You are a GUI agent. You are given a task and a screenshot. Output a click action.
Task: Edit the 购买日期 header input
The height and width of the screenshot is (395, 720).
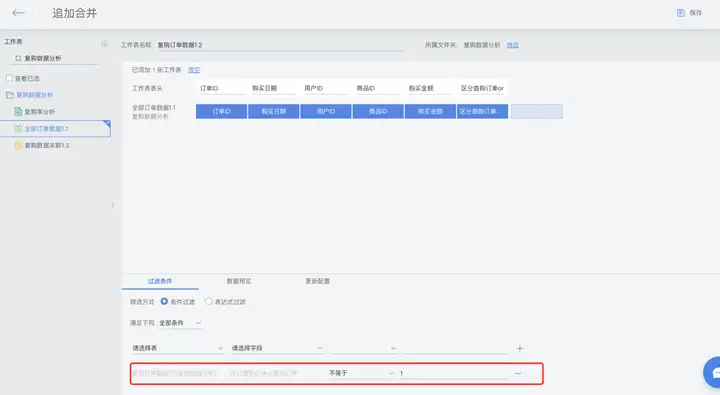pos(274,88)
